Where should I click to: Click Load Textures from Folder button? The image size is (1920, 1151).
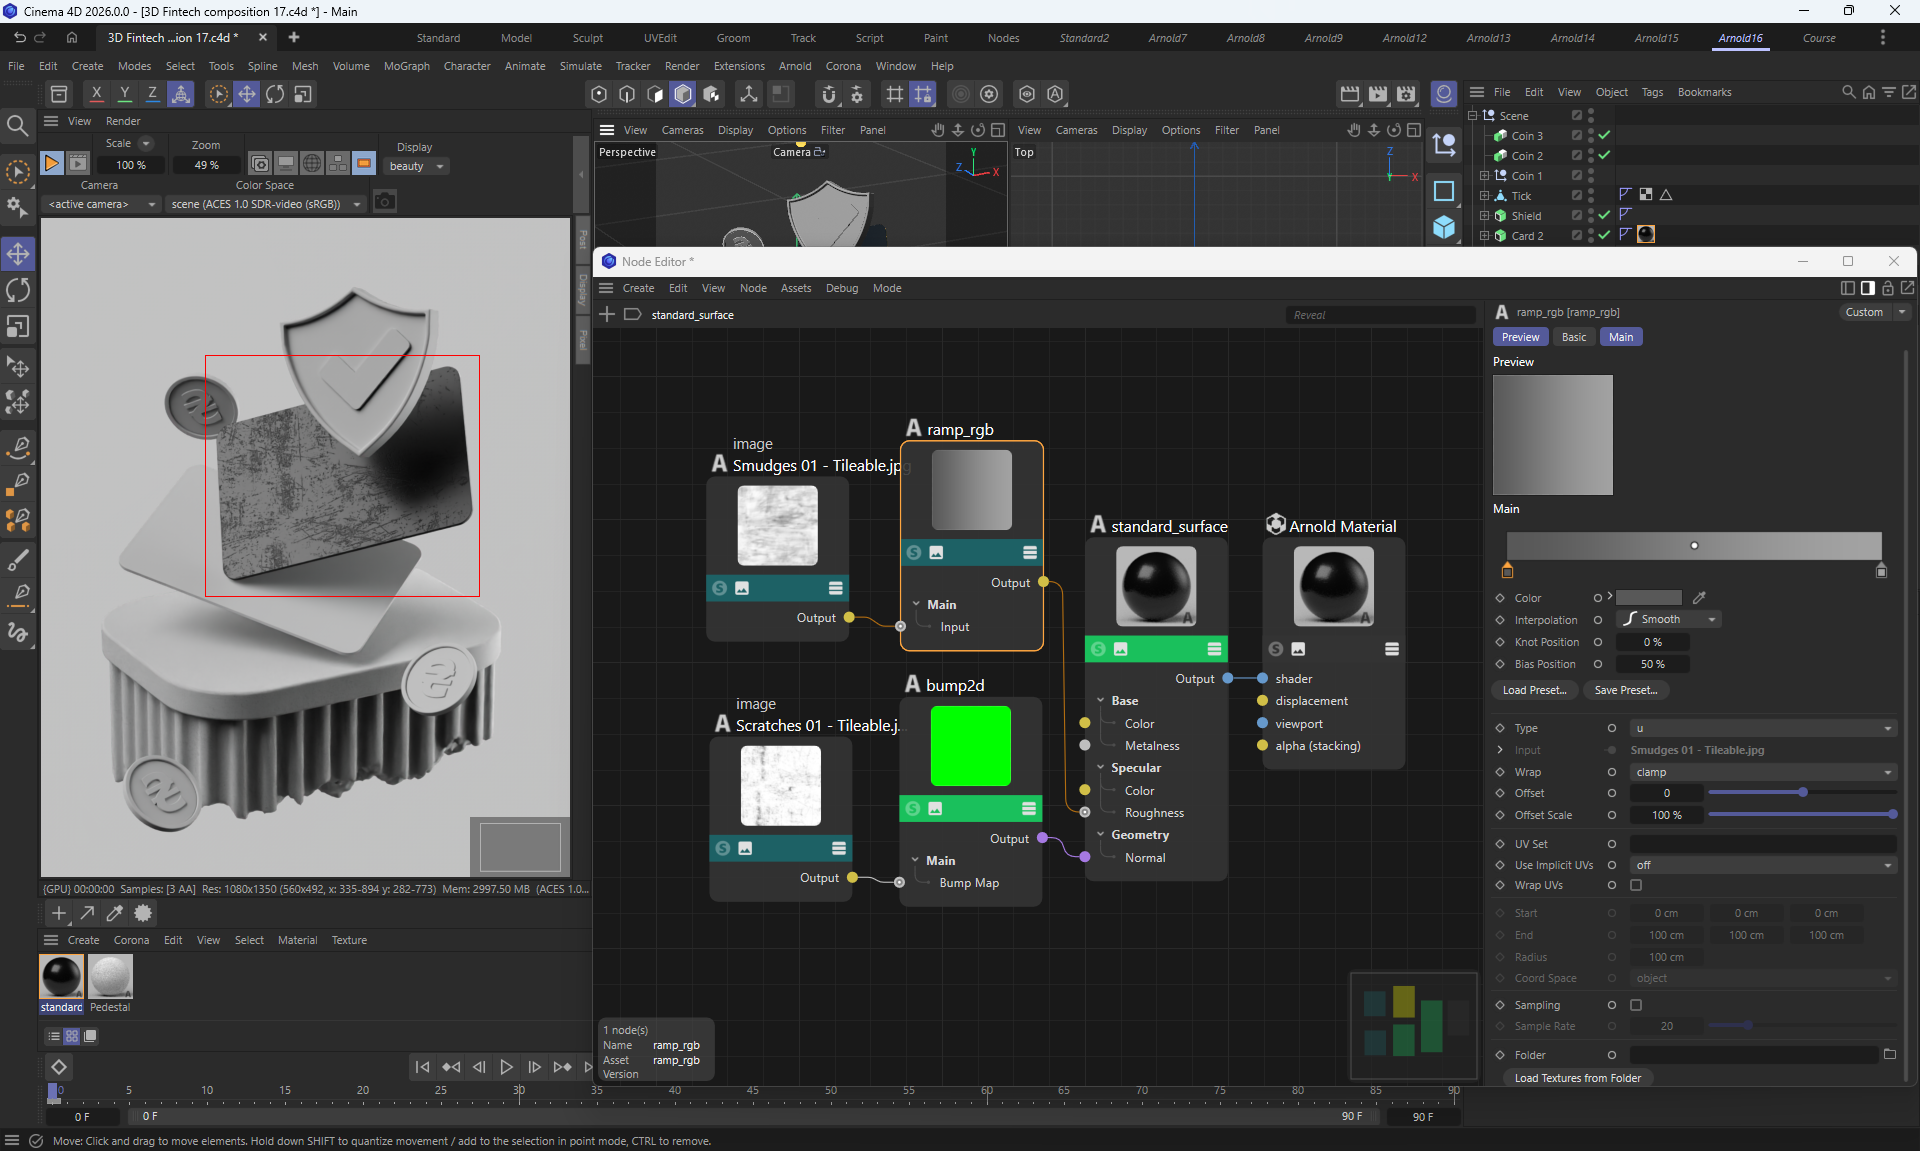pos(1577,1078)
